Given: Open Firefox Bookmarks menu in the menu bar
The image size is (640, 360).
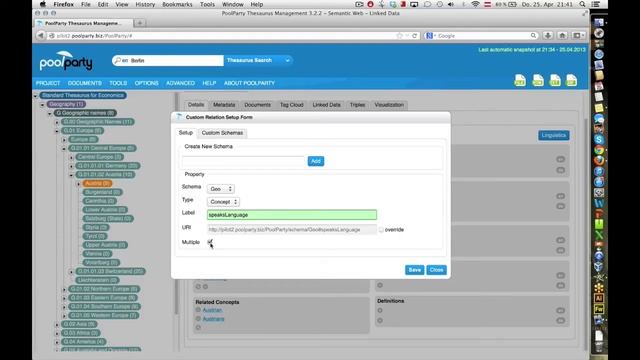Looking at the screenshot, I should click(177, 4).
